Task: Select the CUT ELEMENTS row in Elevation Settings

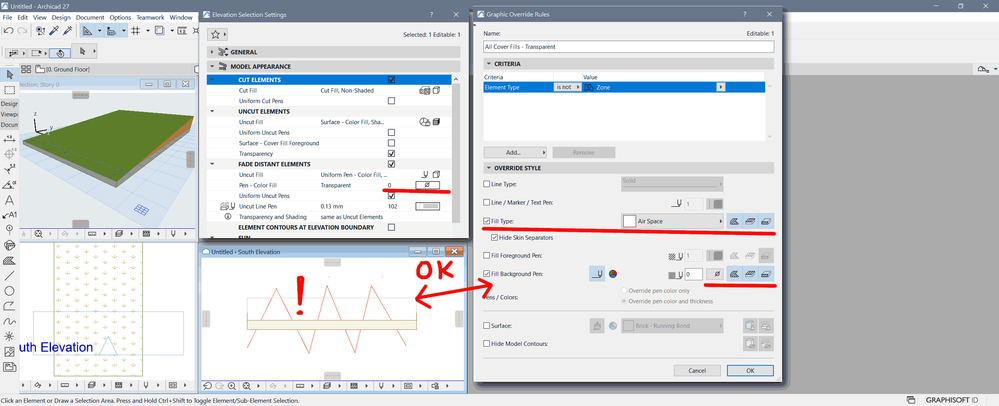Action: pyautogui.click(x=330, y=80)
